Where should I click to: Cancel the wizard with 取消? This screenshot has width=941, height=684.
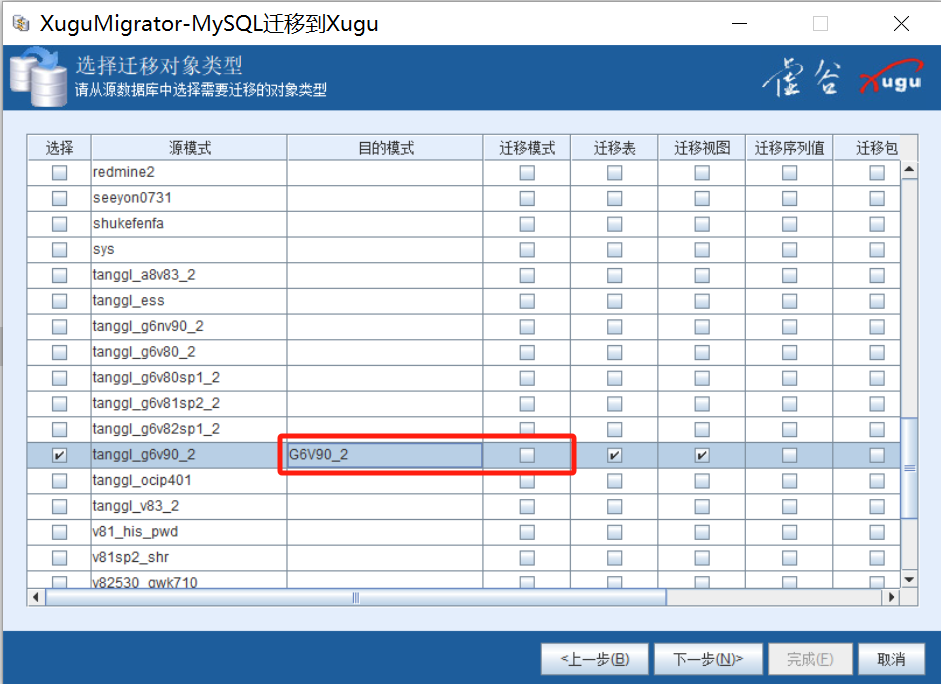click(891, 659)
